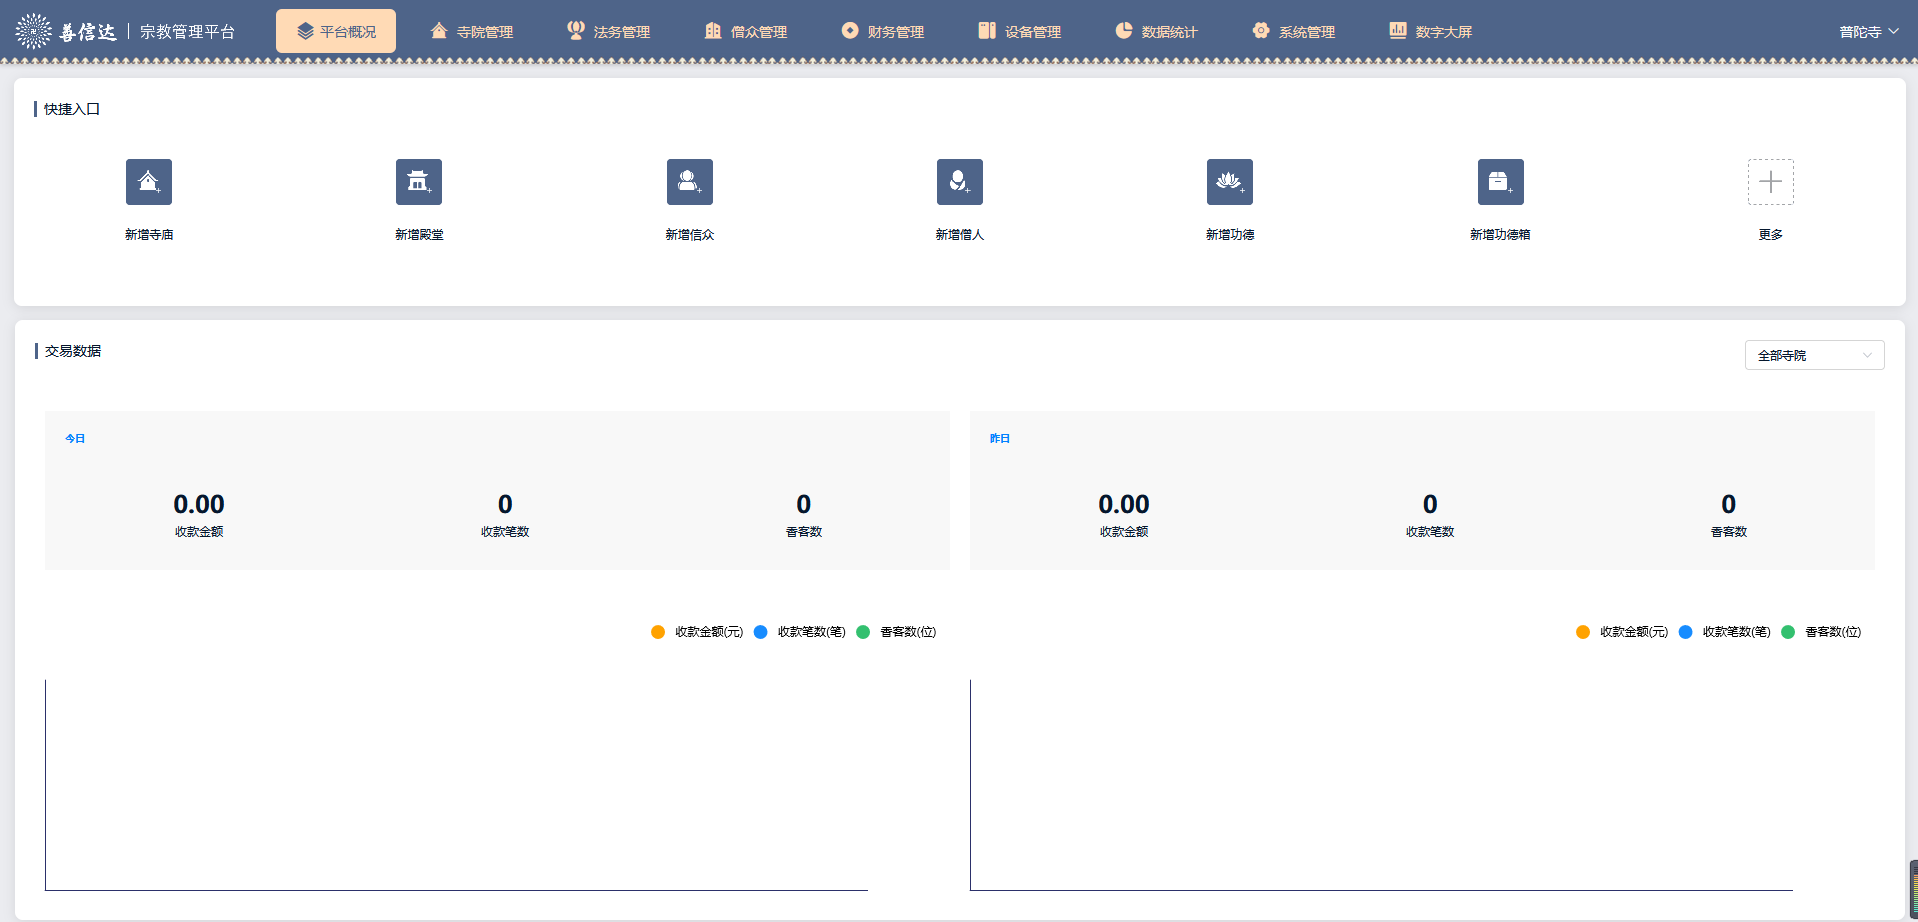
Task: Go to 数据统计 in navigation
Action: tap(1156, 32)
